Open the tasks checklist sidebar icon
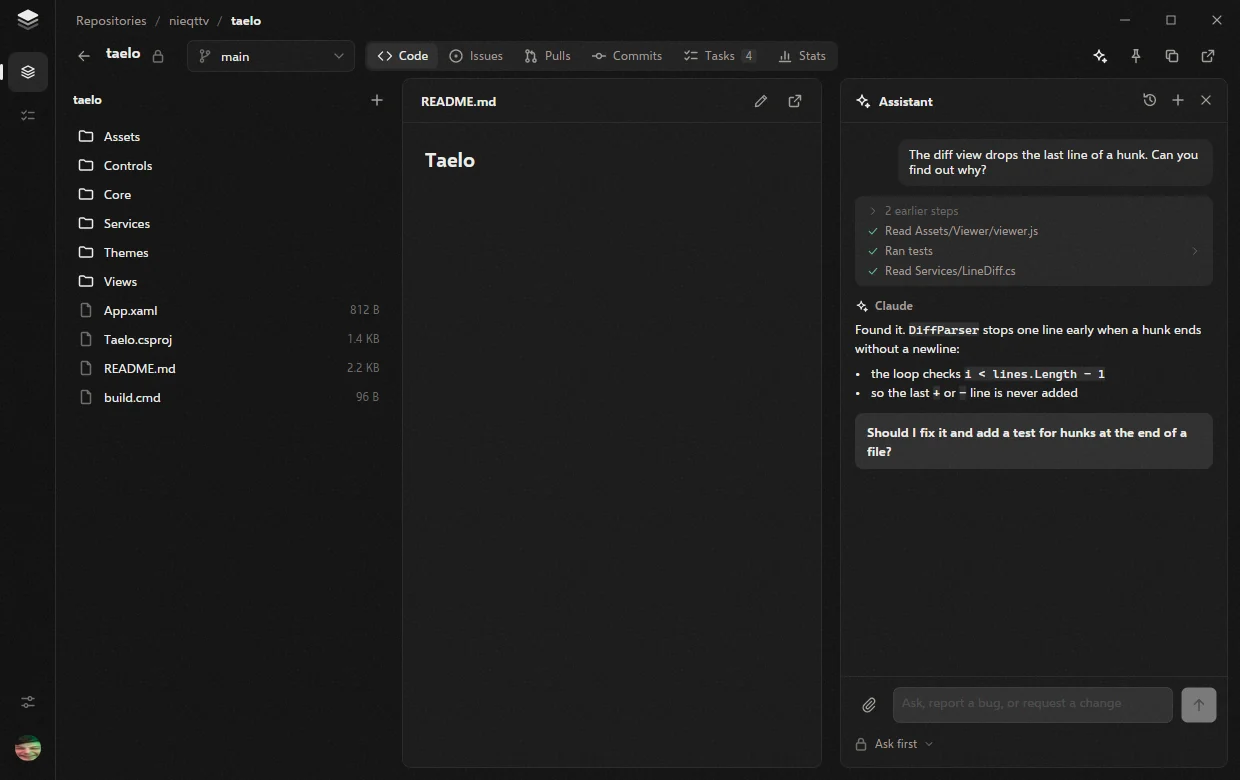This screenshot has height=780, width=1240. [28, 116]
